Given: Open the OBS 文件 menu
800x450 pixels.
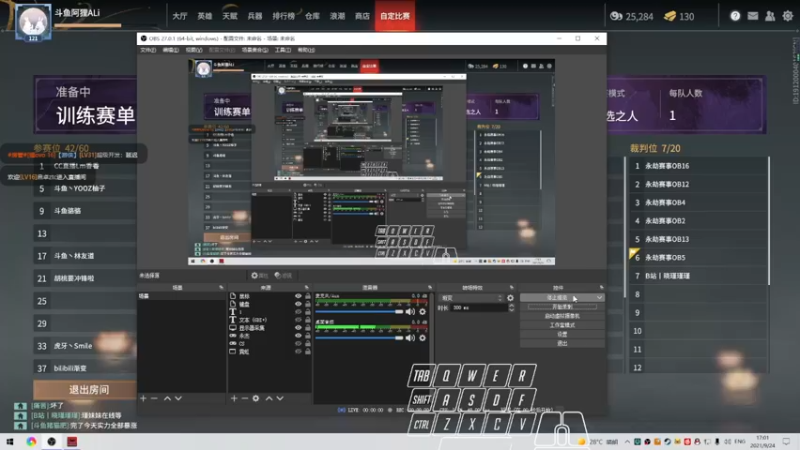Looking at the screenshot, I should pyautogui.click(x=148, y=50).
